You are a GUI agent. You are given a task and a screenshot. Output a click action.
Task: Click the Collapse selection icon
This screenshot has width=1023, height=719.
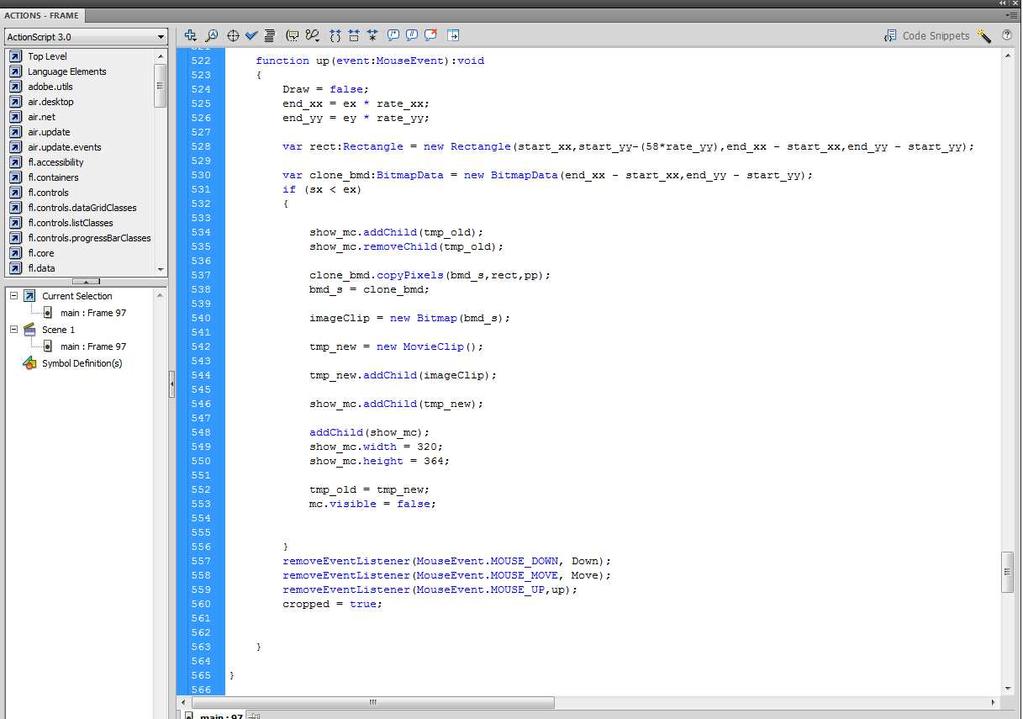(354, 35)
